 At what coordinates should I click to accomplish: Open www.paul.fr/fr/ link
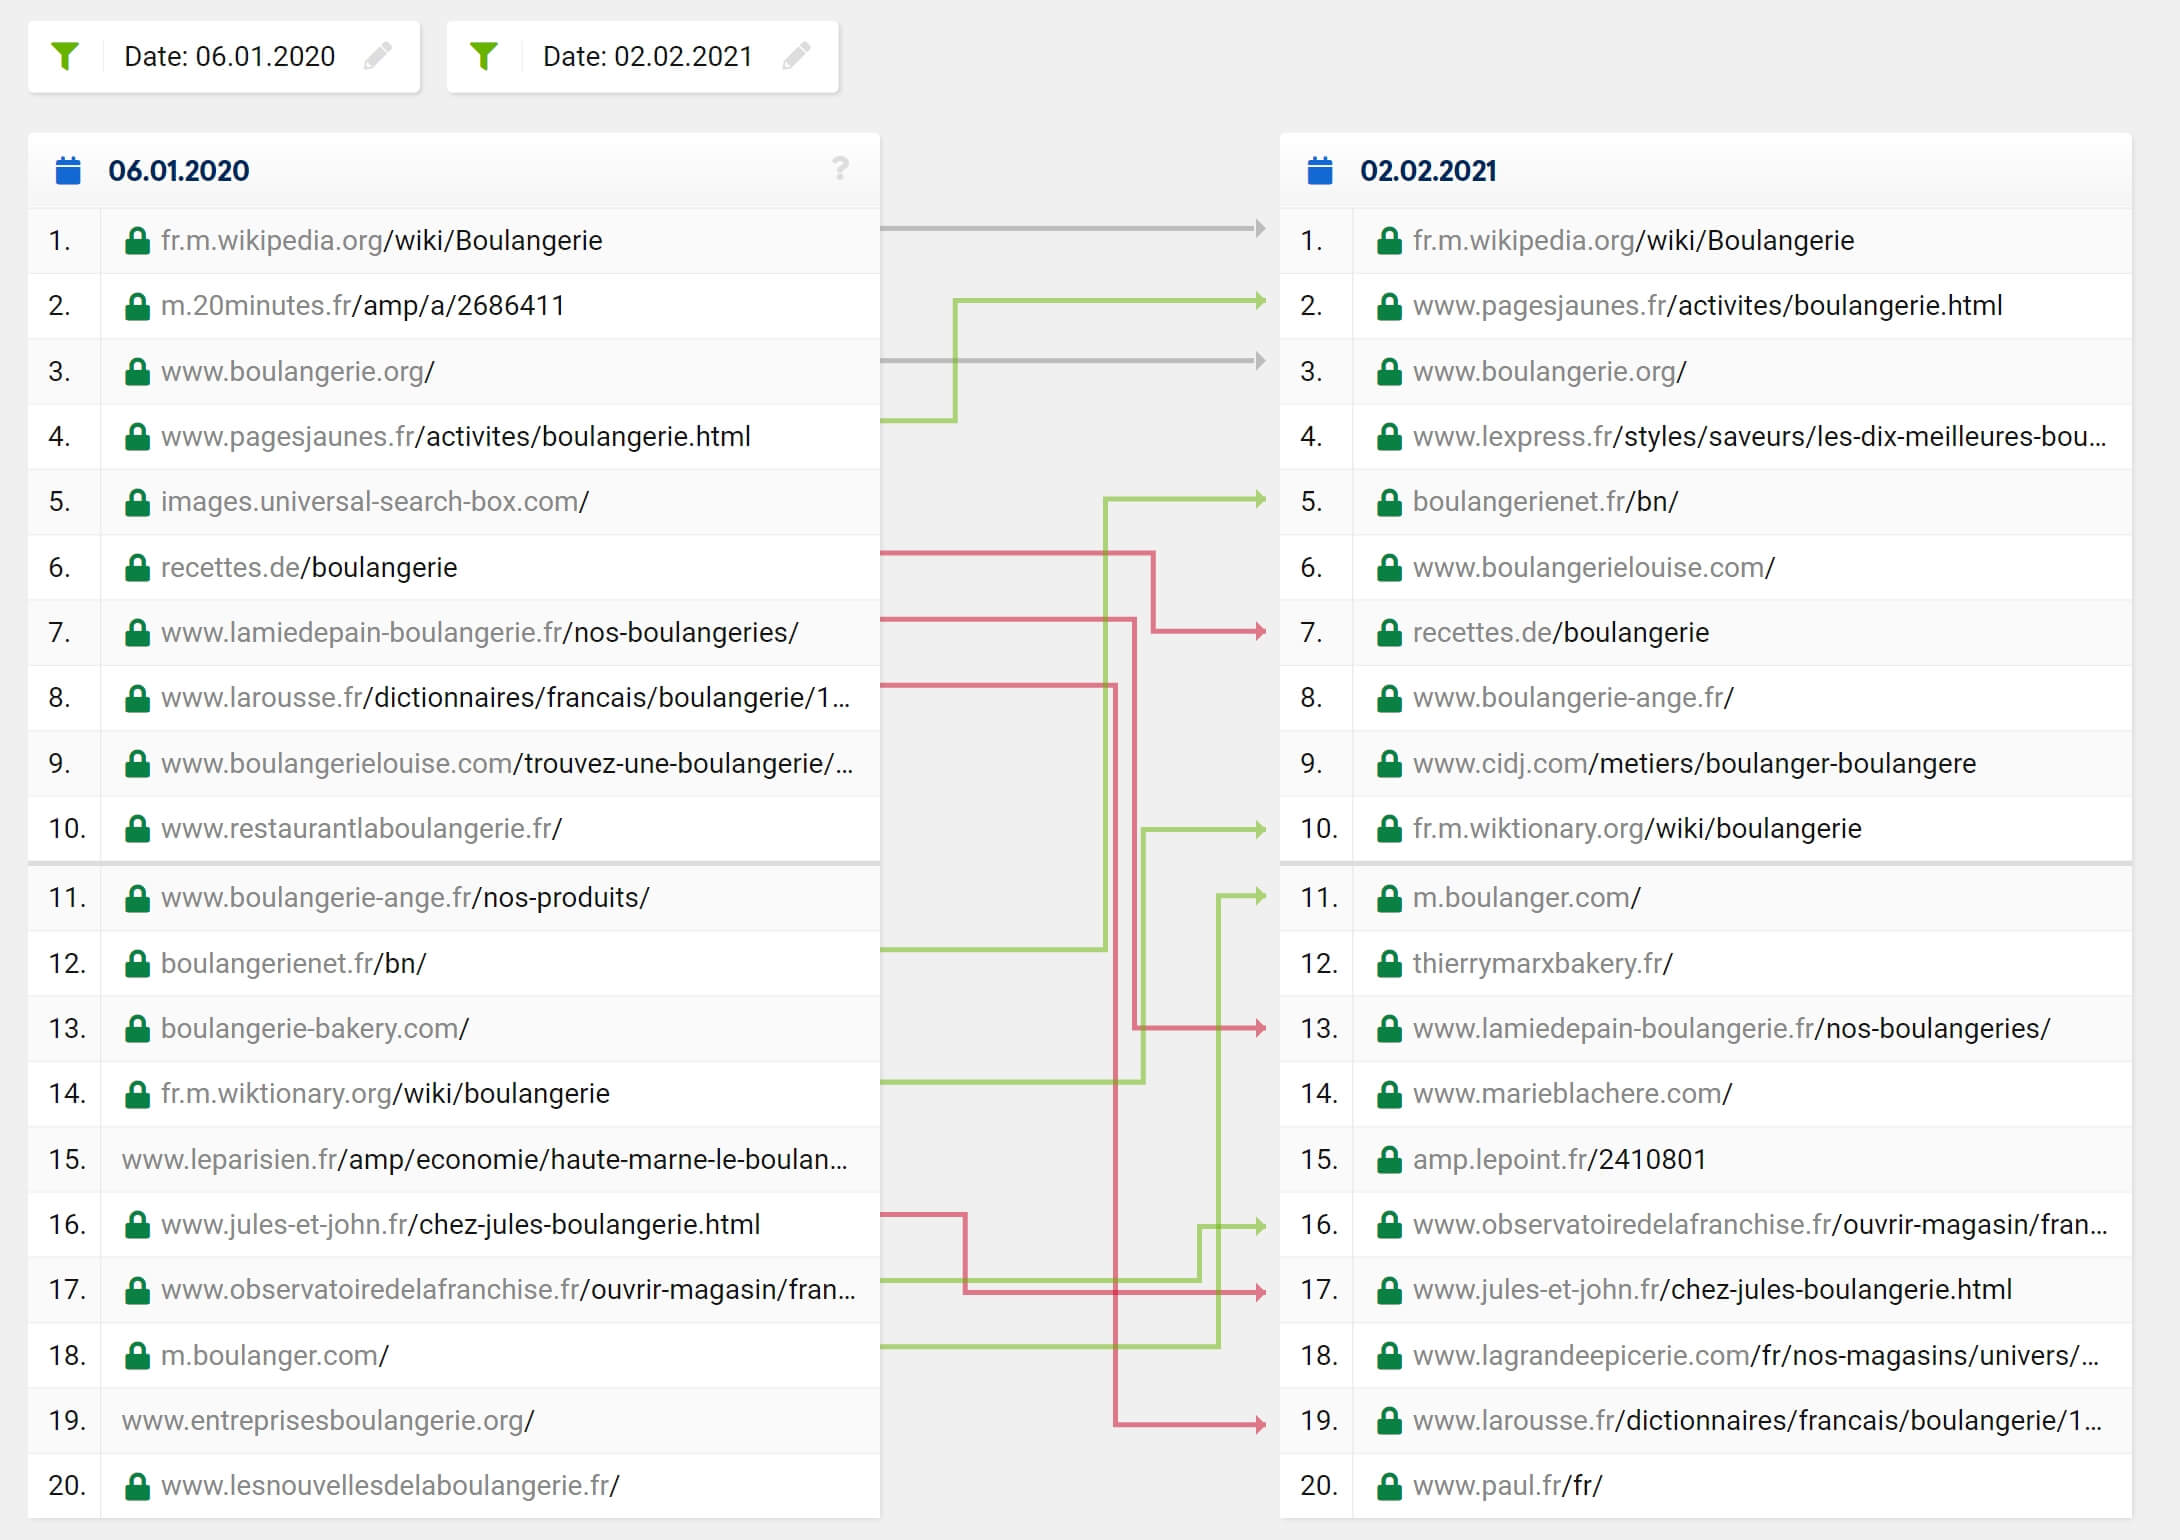[x=1507, y=1486]
